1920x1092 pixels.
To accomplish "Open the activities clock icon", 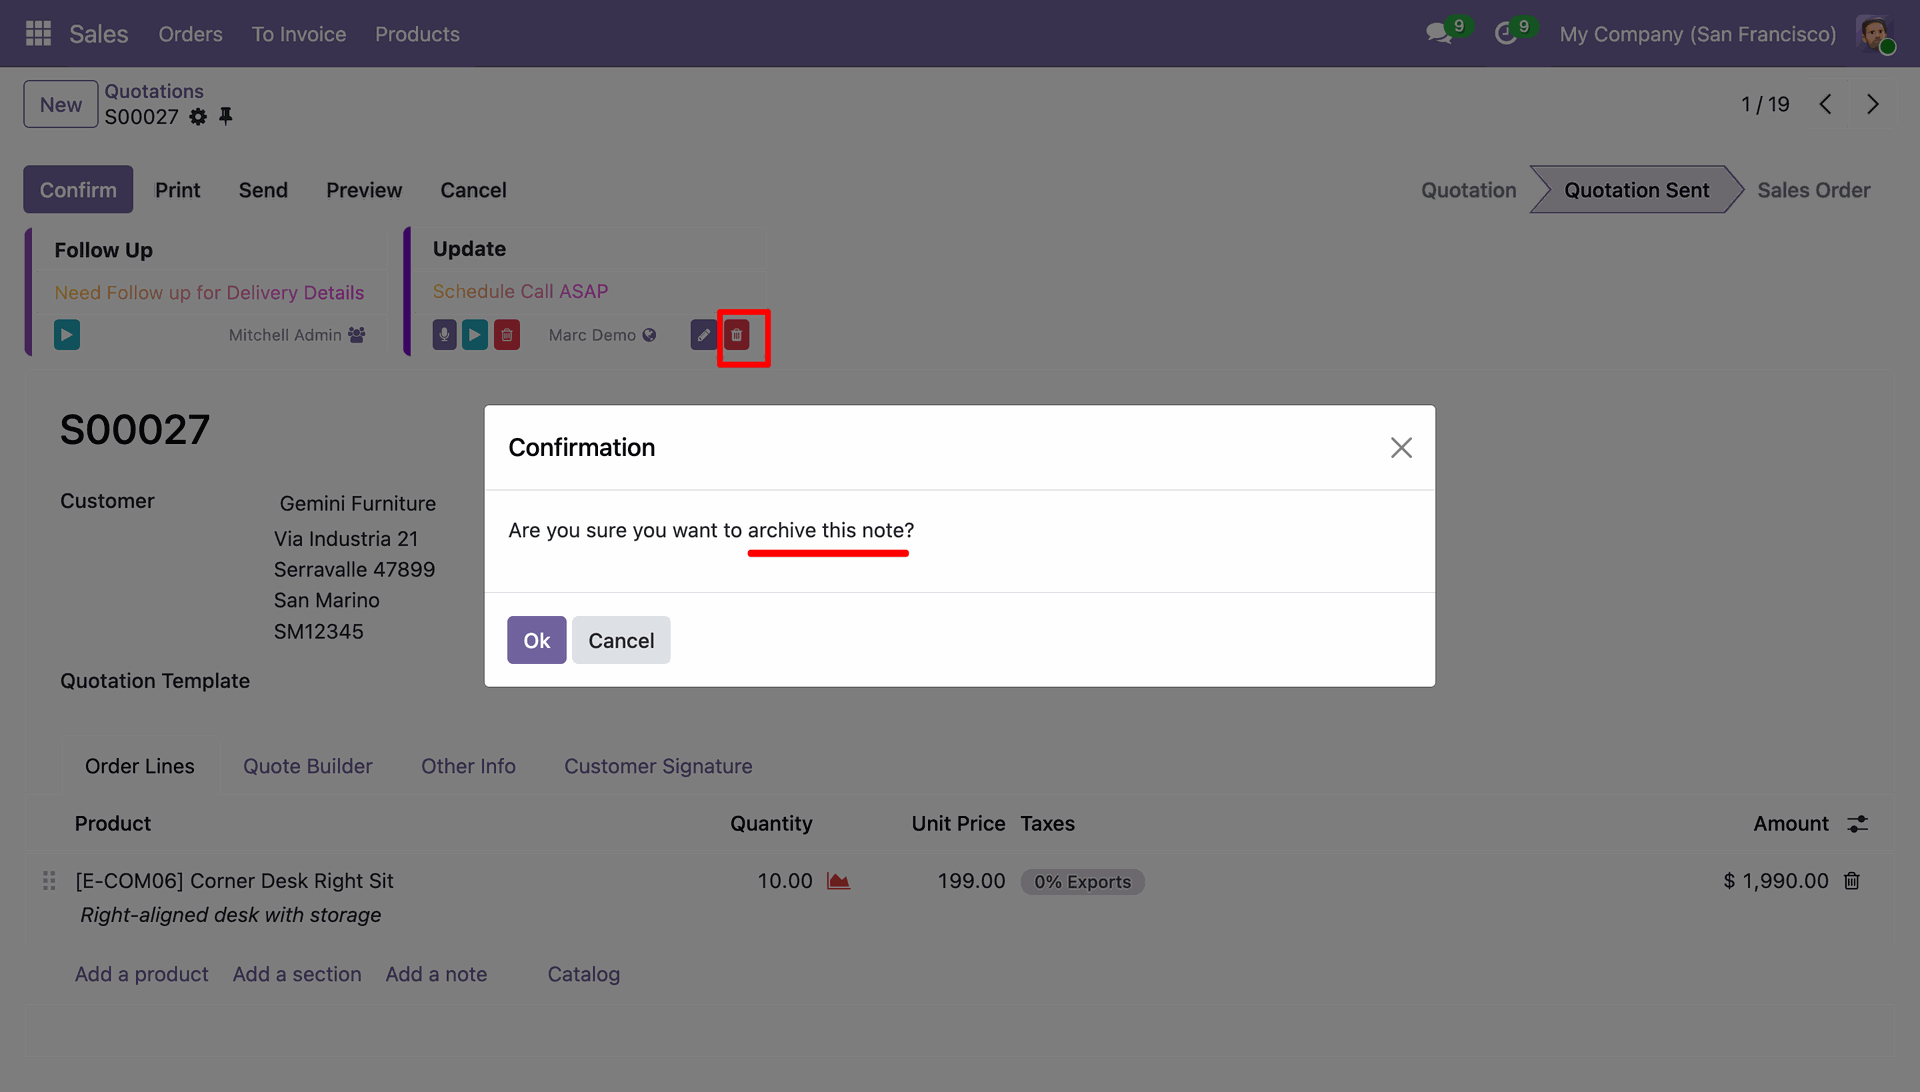I will pos(1506,34).
